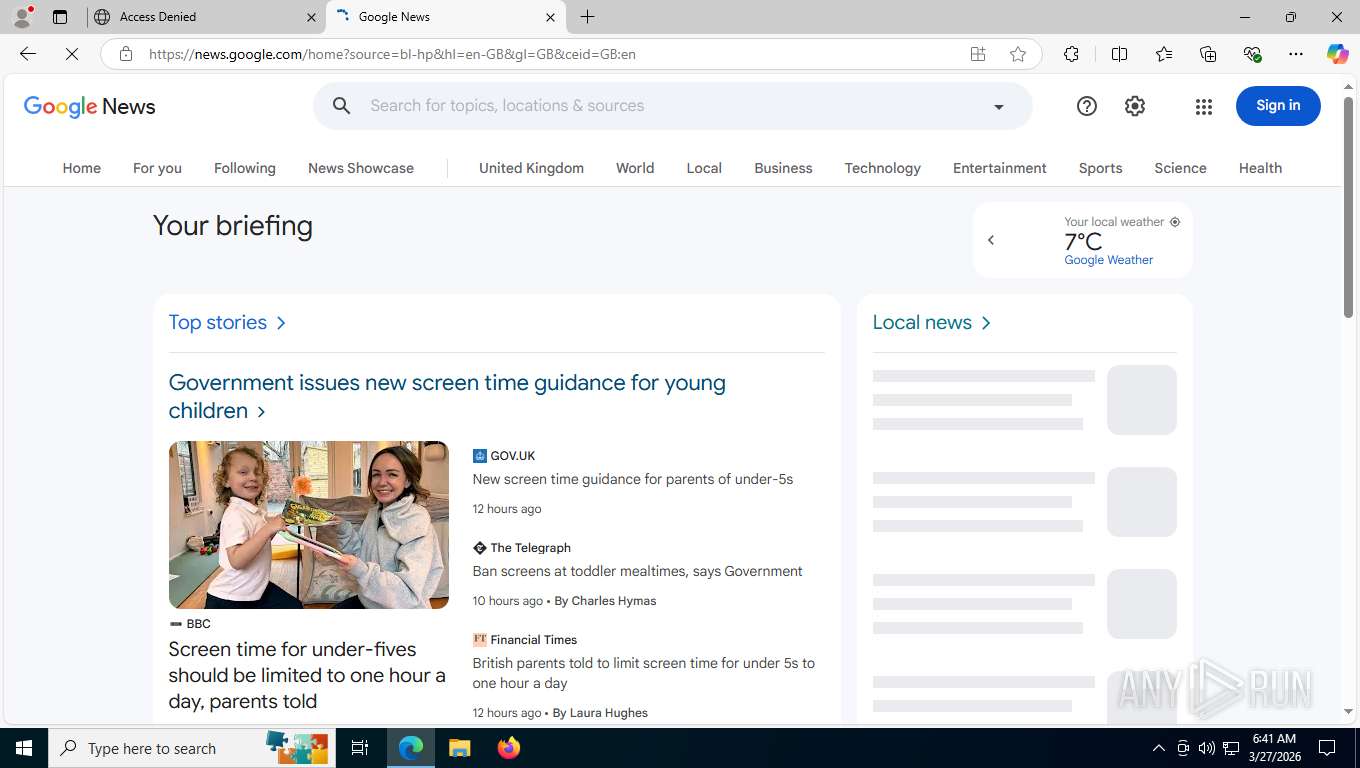The image size is (1360, 768).
Task: View site information padlock icon
Action: pos(126,54)
